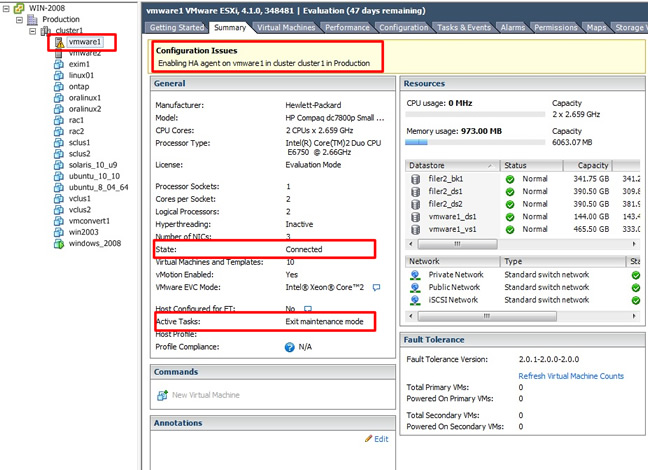Click the Private Network icon
Viewport: 648px width, 470px height.
click(416, 273)
